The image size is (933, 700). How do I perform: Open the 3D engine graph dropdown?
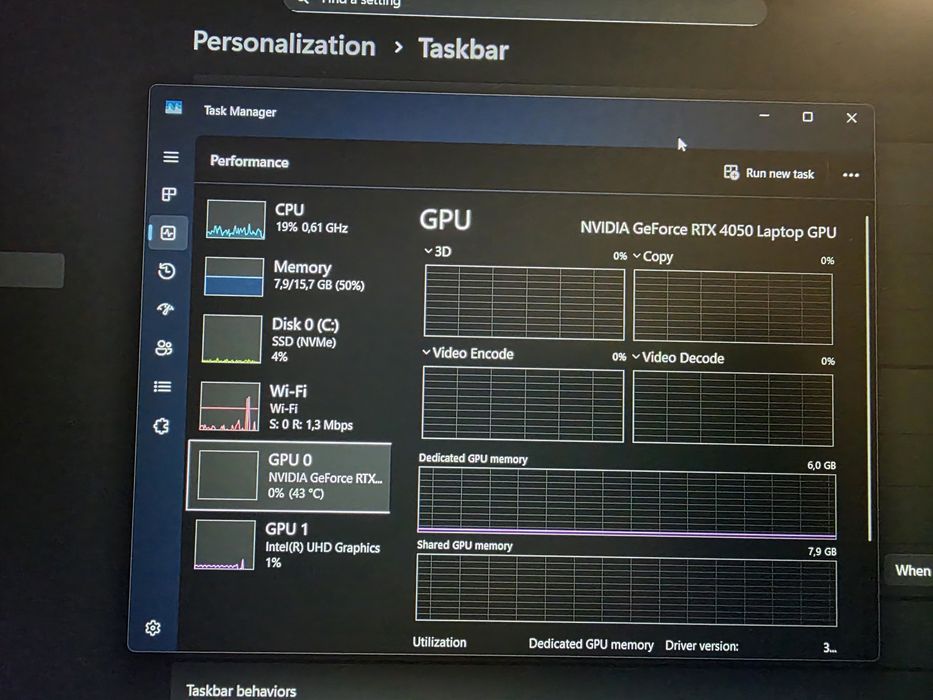[437, 251]
